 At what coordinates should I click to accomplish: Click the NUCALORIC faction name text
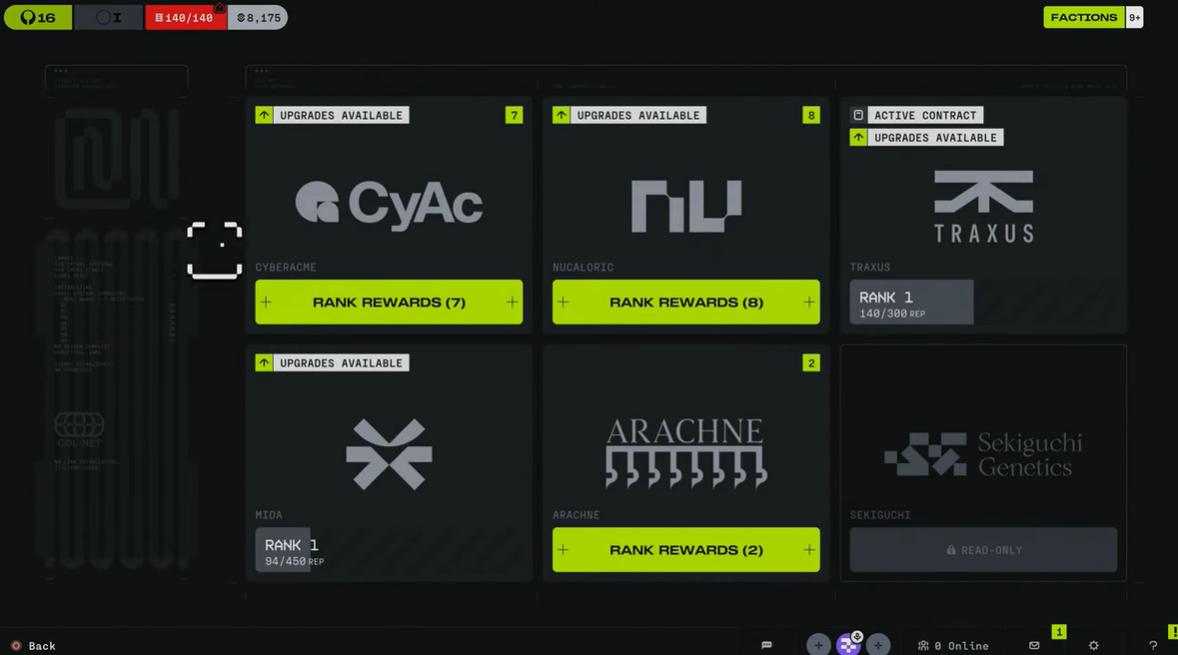coord(583,267)
